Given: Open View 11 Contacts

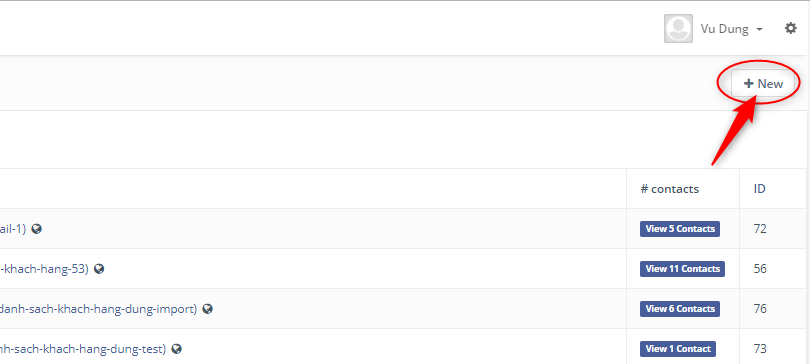Looking at the screenshot, I should tap(682, 269).
